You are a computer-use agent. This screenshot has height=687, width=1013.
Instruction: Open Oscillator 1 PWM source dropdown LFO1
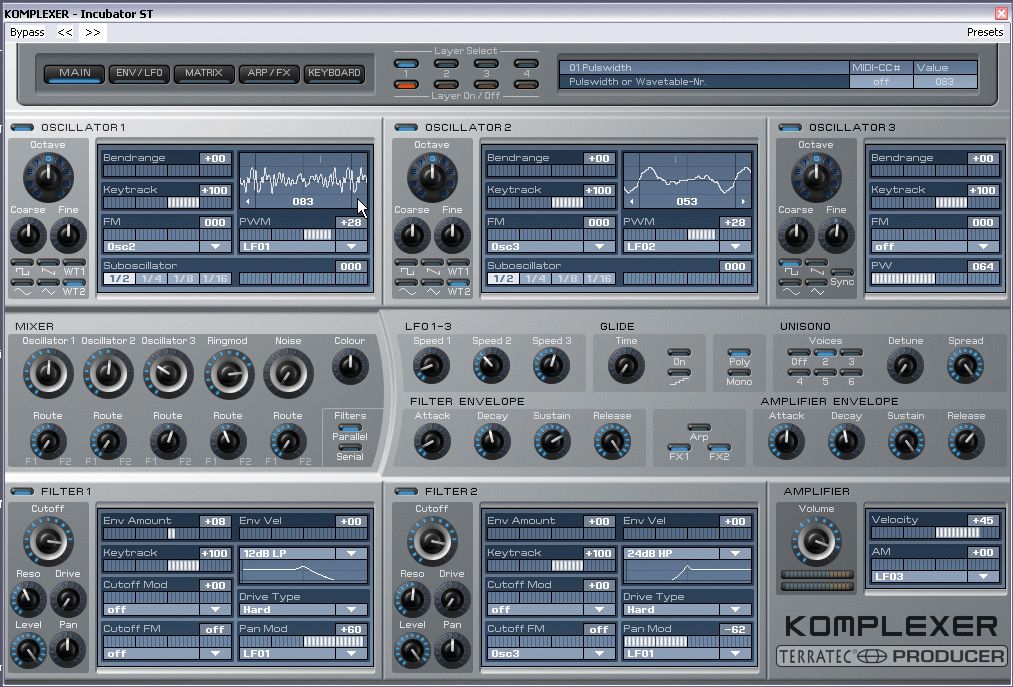(302, 246)
